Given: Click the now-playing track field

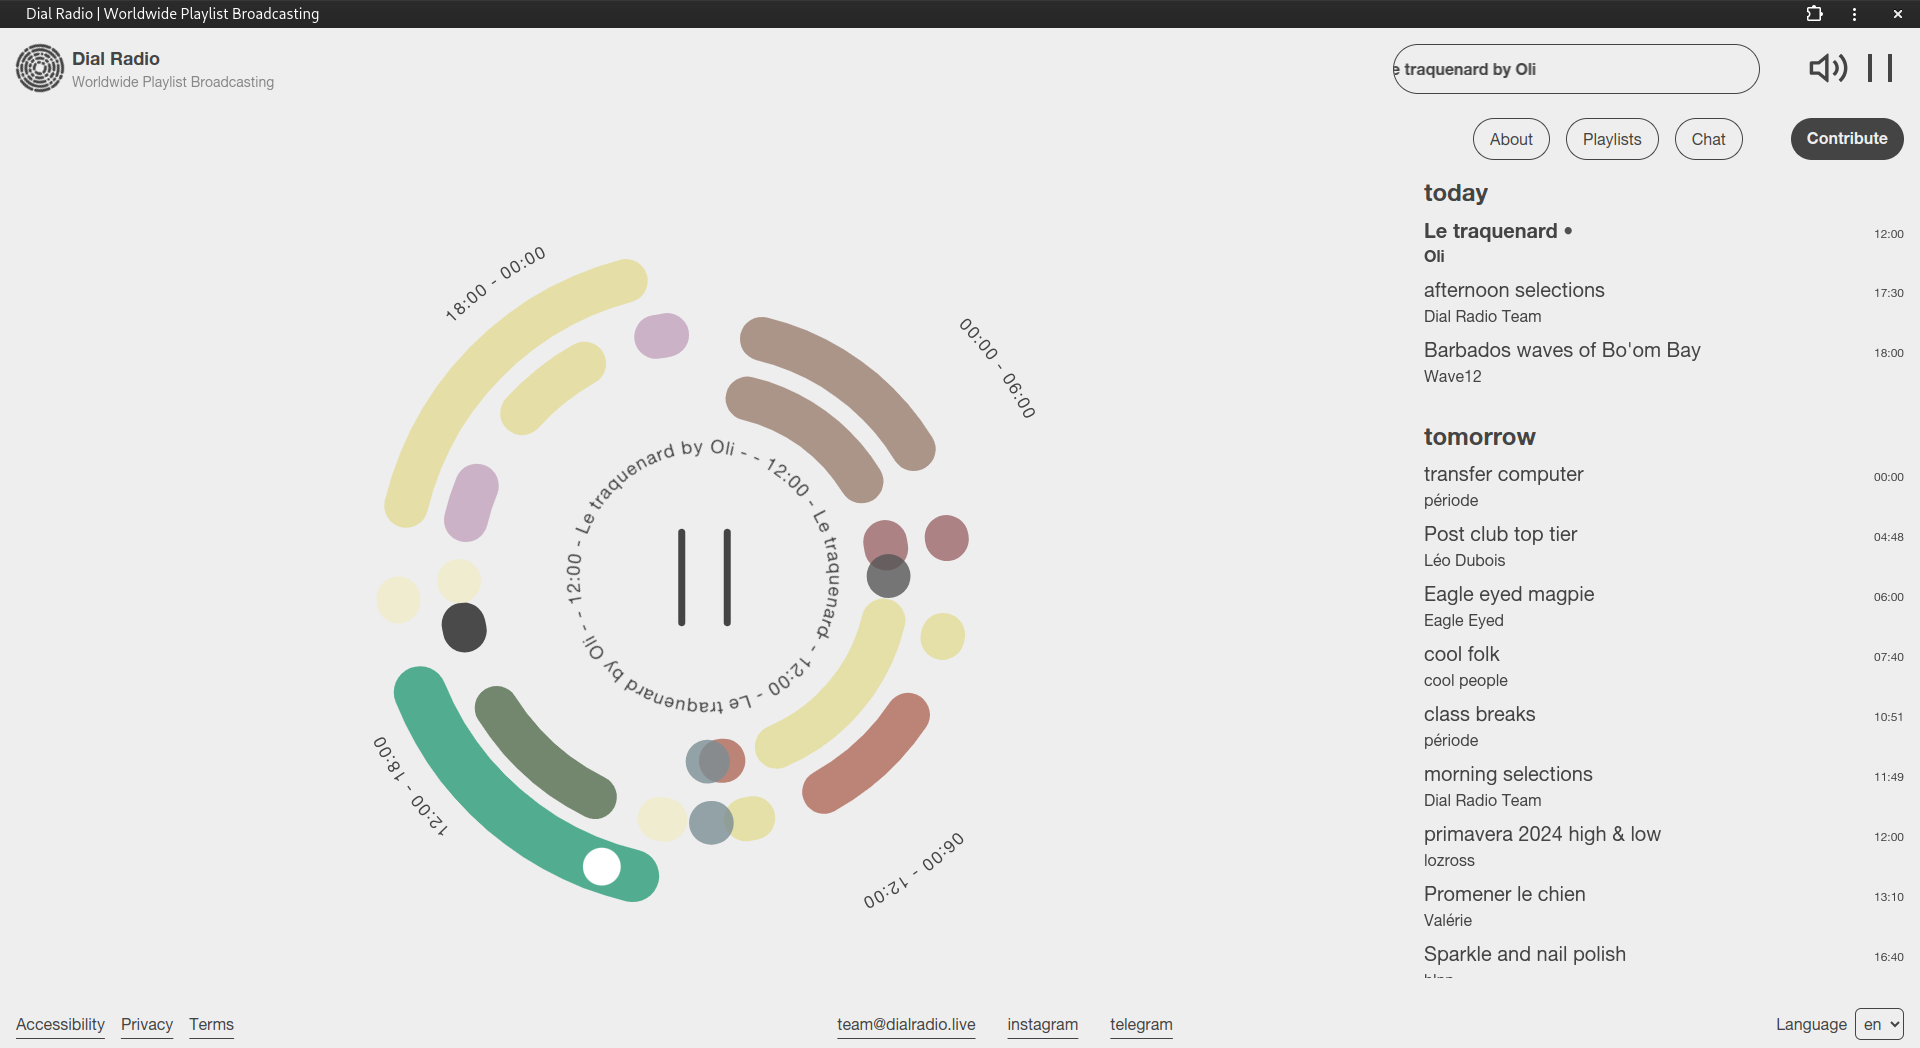Looking at the screenshot, I should [1575, 69].
